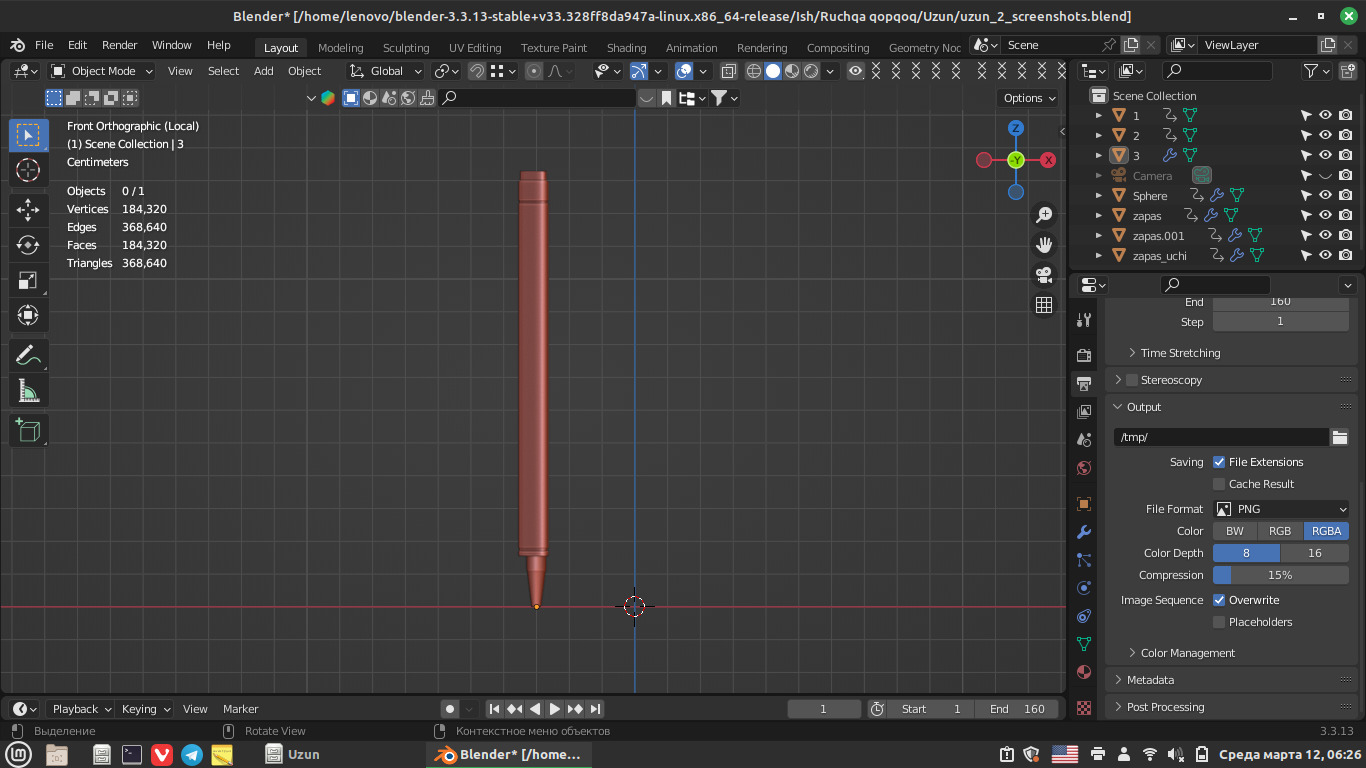This screenshot has height=768, width=1366.
Task: Set color depth to 16
Action: tap(1315, 553)
